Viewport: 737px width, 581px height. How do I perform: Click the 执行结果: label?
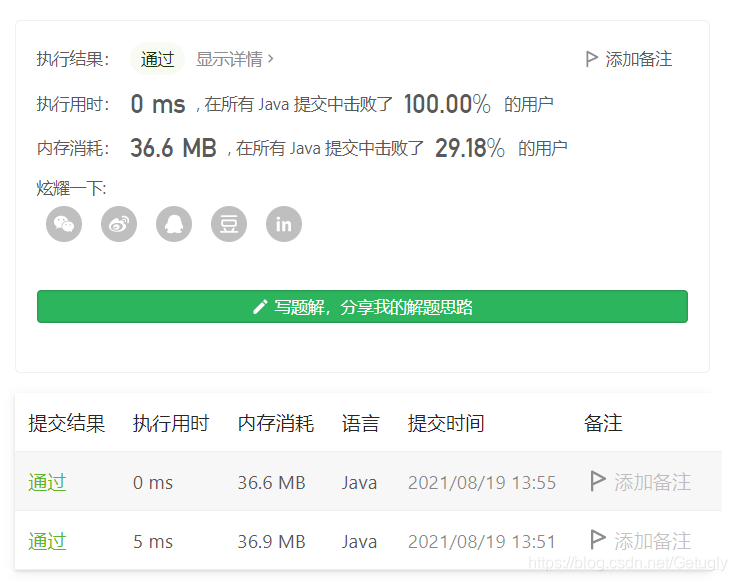pyautogui.click(x=73, y=59)
